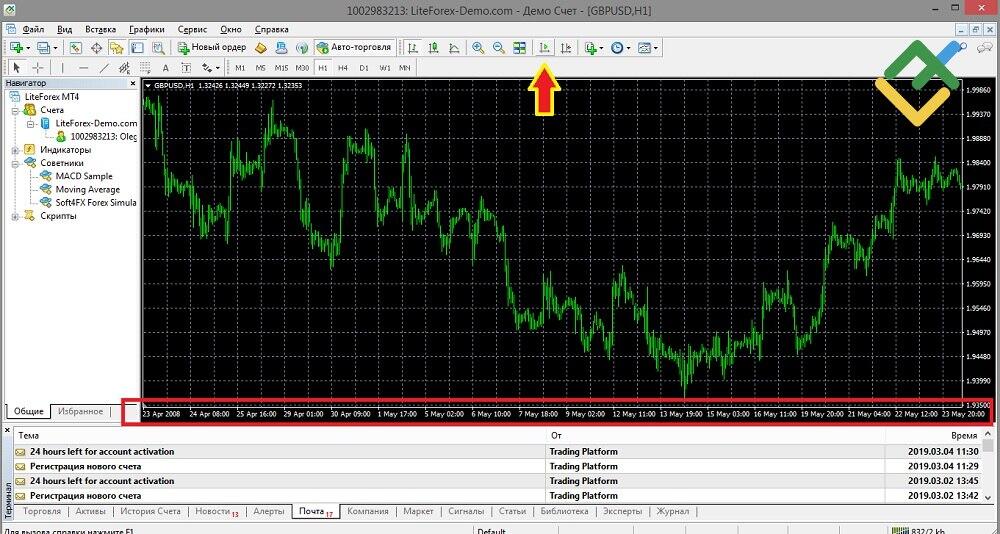Tile chart windows icon
This screenshot has height=534, width=1000.
pos(520,48)
